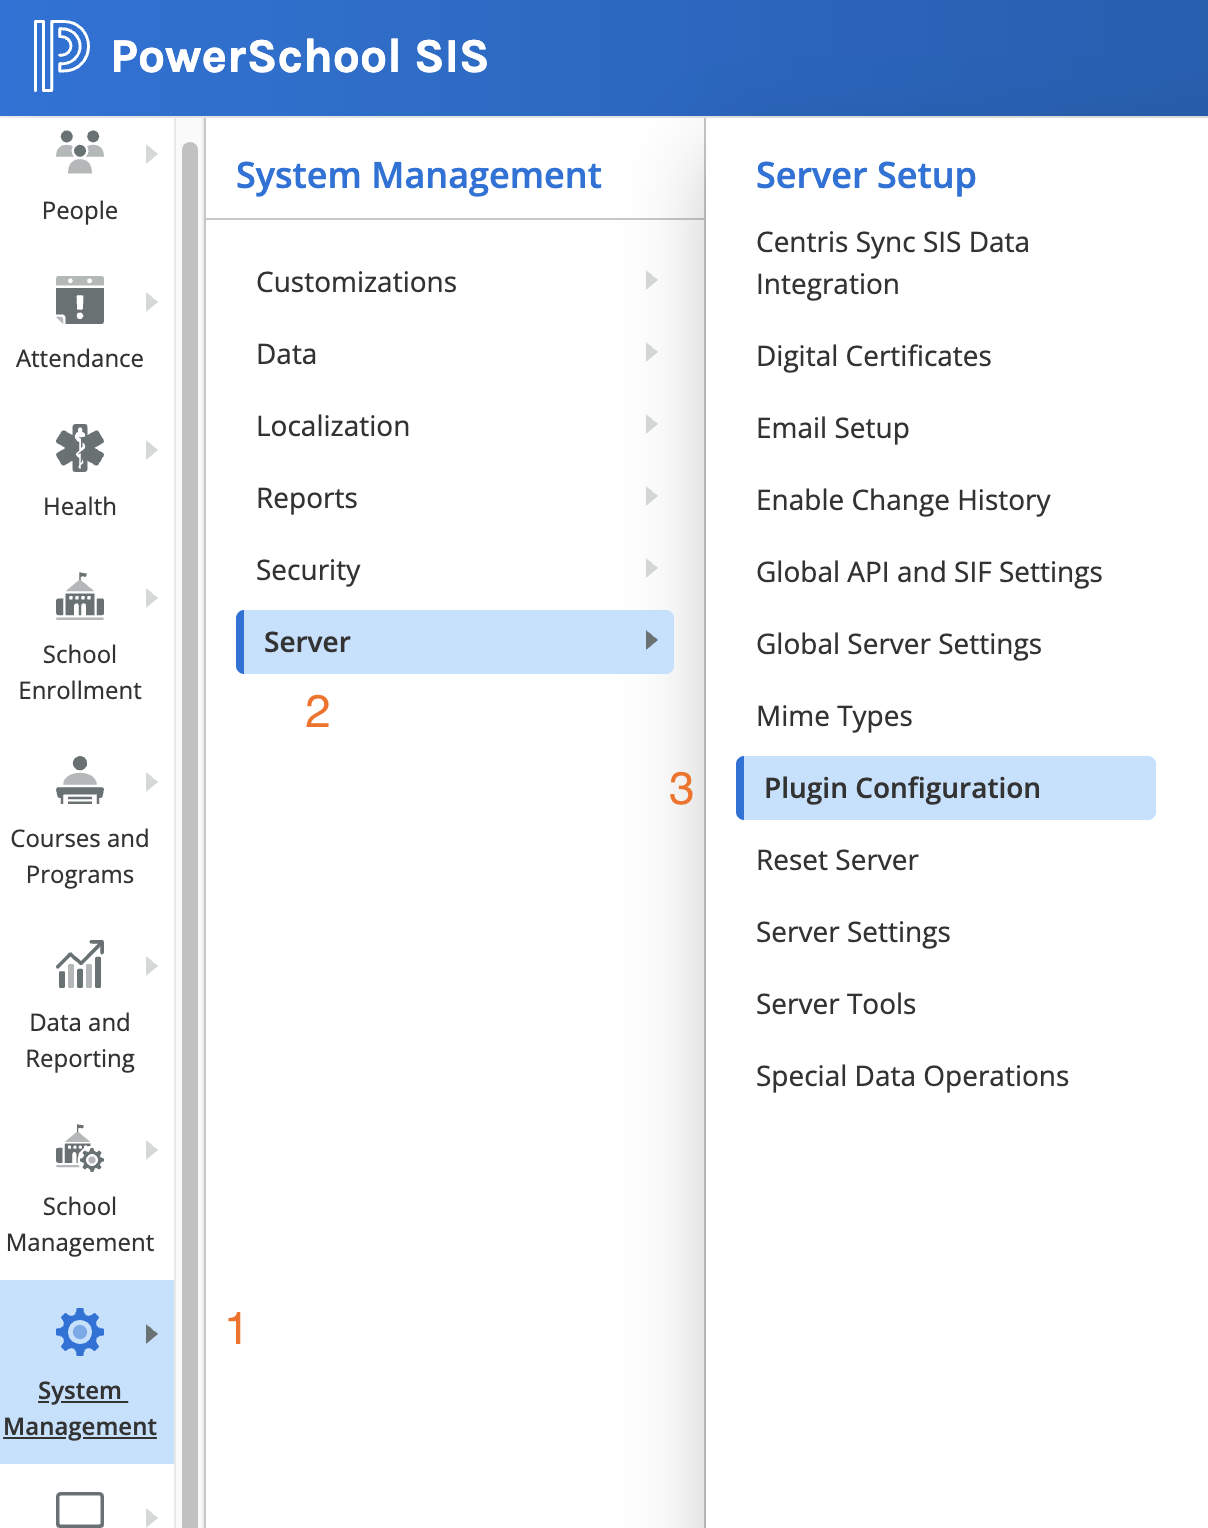Open the Data and Reporting chart icon
The width and height of the screenshot is (1208, 1528).
click(x=80, y=964)
